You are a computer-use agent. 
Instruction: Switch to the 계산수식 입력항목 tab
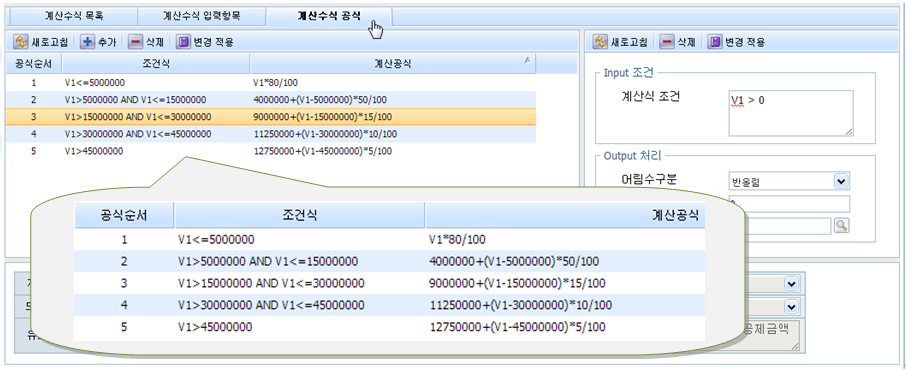[202, 16]
